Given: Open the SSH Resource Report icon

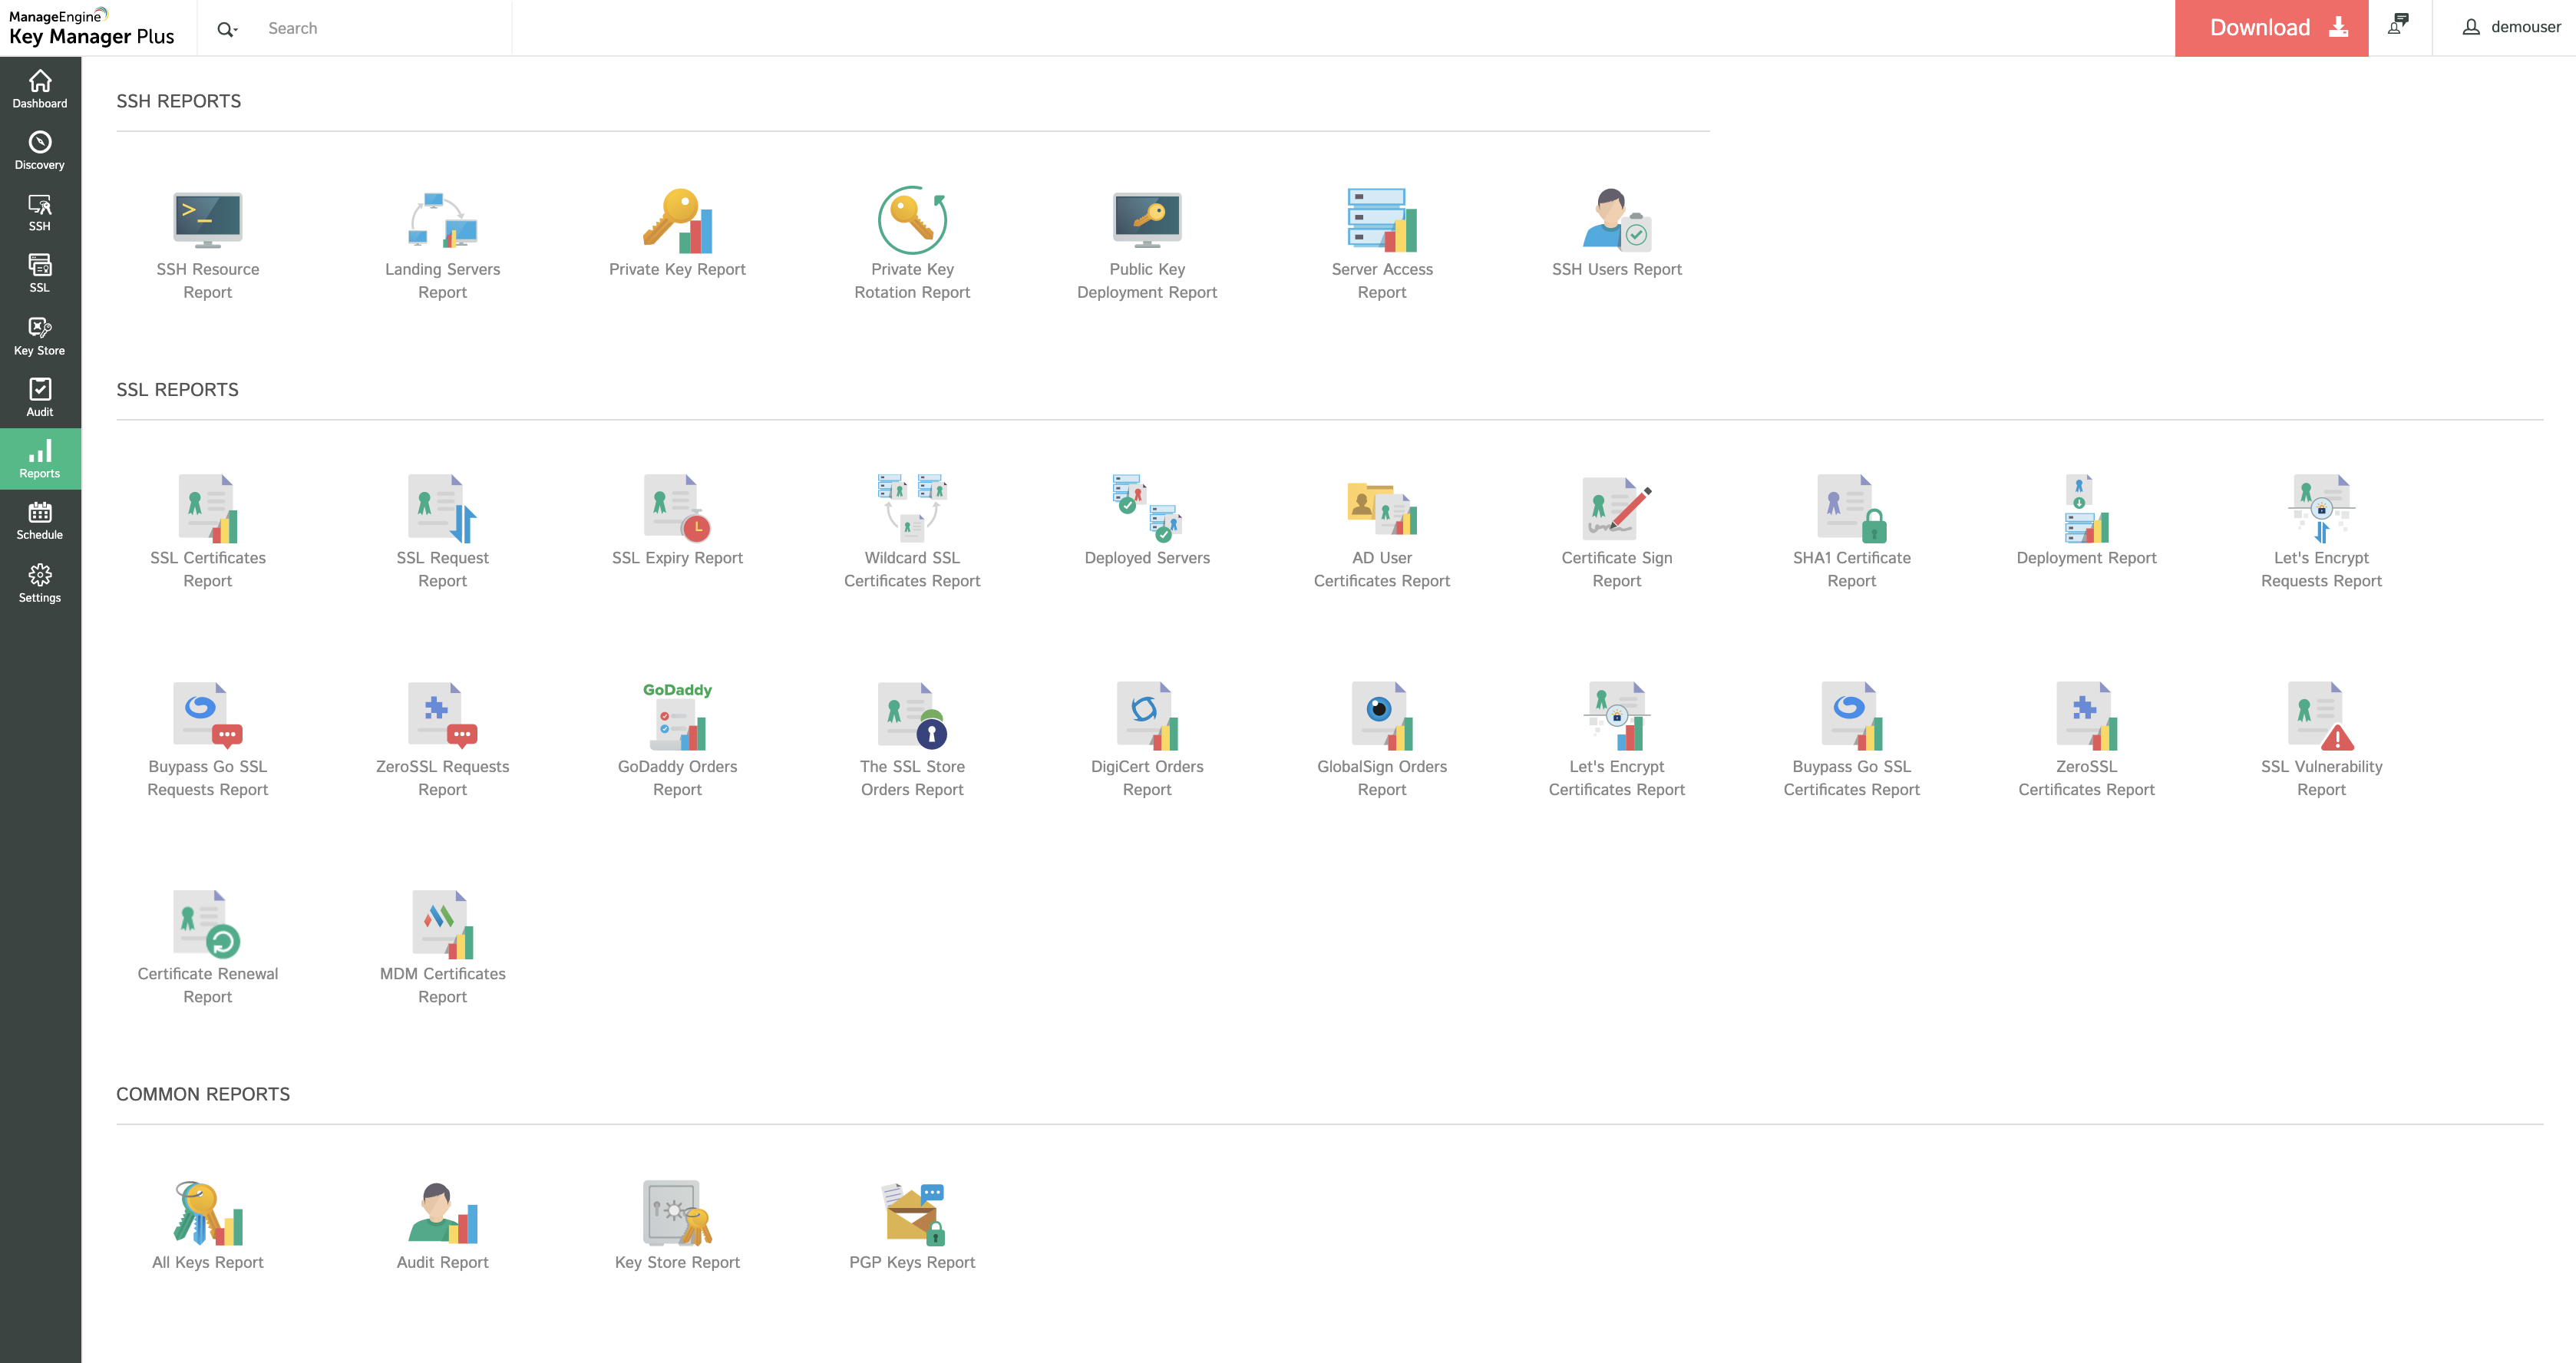Looking at the screenshot, I should click(207, 220).
